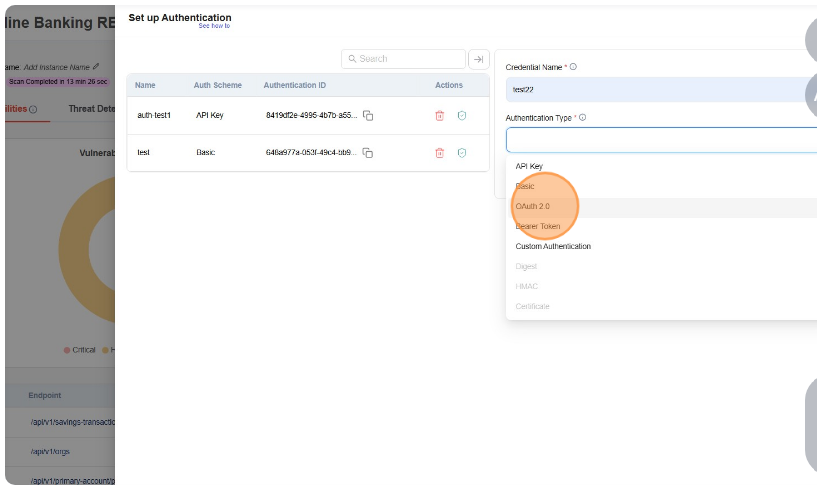Click shield verify icon for test row
The image size is (817, 500).
click(462, 153)
